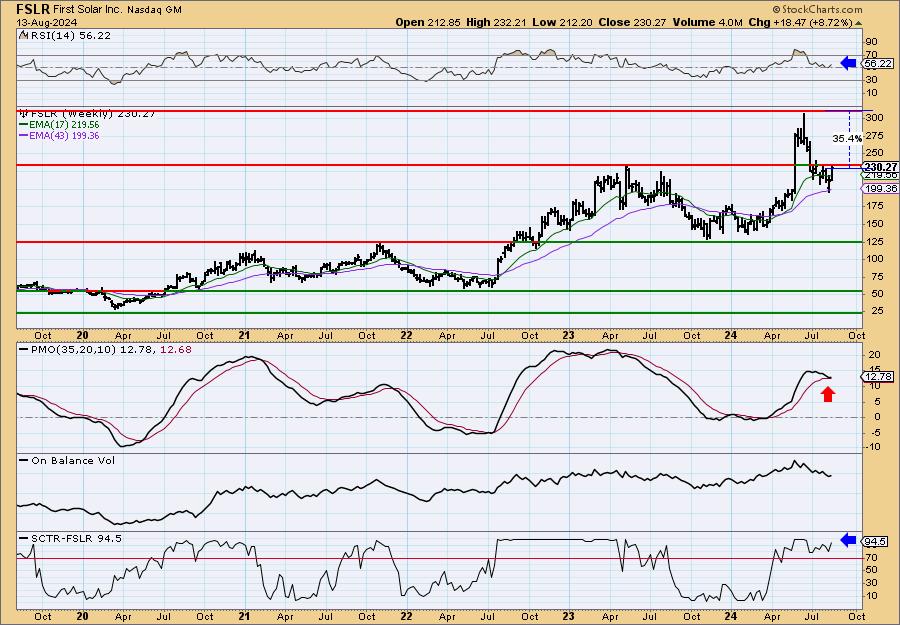Click the up triangle beside the change percentage
The image size is (900, 625).
[x=859, y=22]
